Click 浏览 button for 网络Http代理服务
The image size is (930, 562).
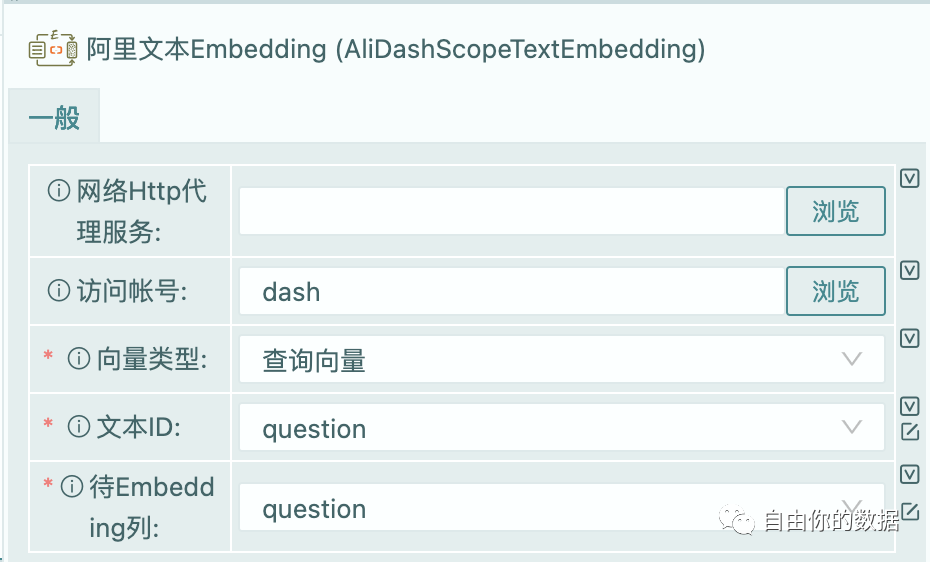835,211
